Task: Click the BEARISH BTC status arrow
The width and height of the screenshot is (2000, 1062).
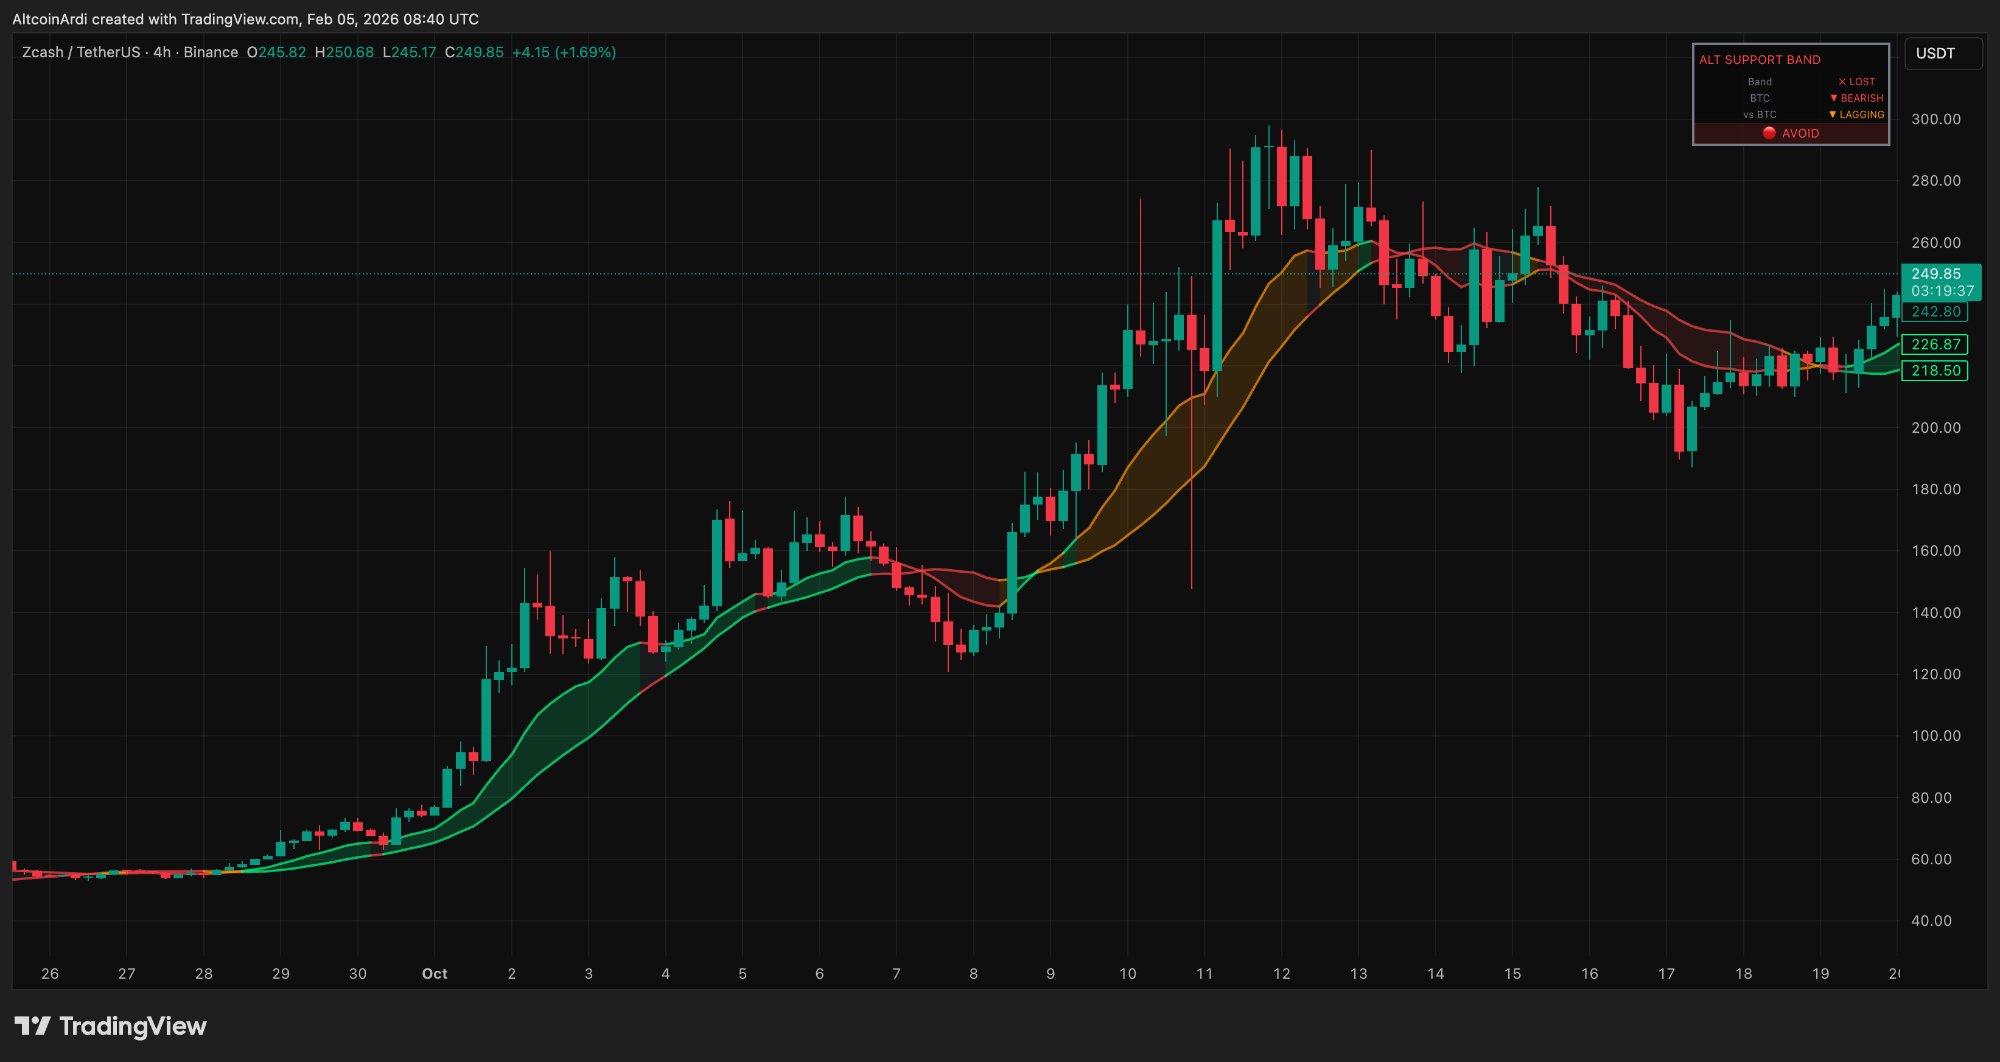Action: pos(1834,98)
